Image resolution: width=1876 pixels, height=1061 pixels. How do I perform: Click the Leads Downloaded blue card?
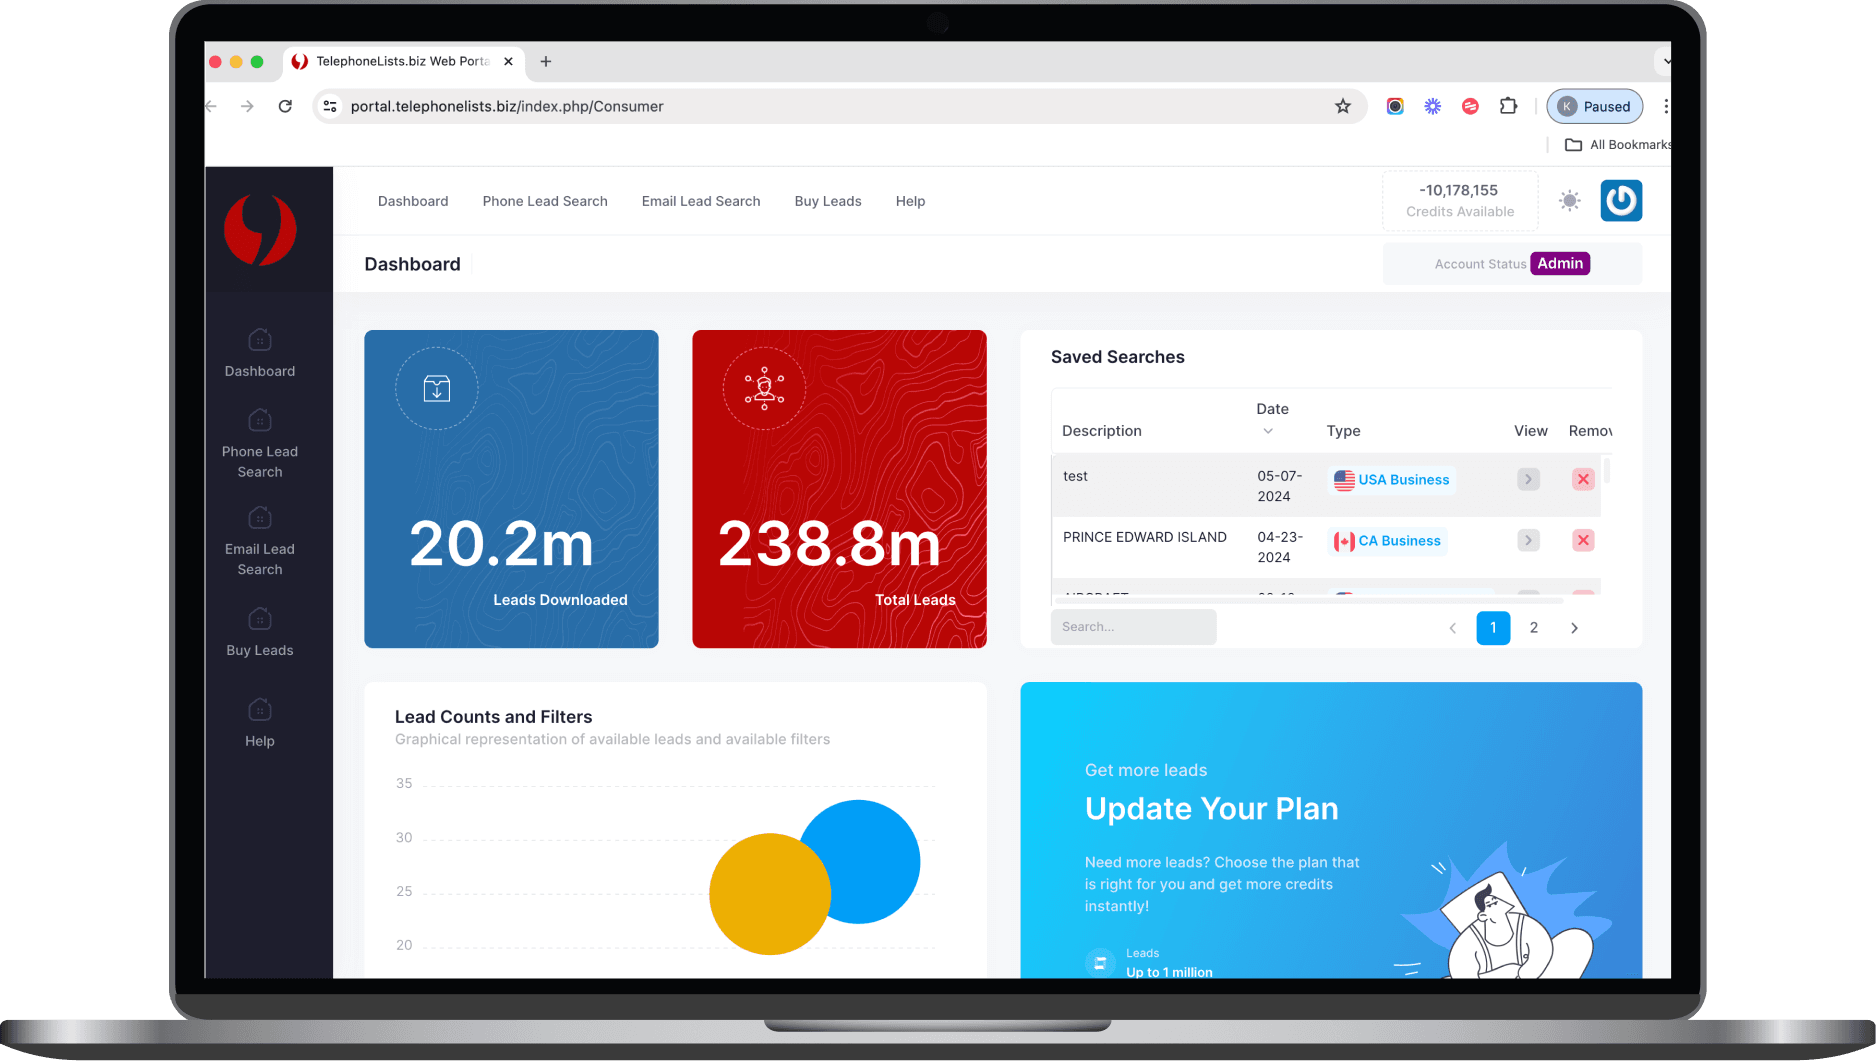511,489
